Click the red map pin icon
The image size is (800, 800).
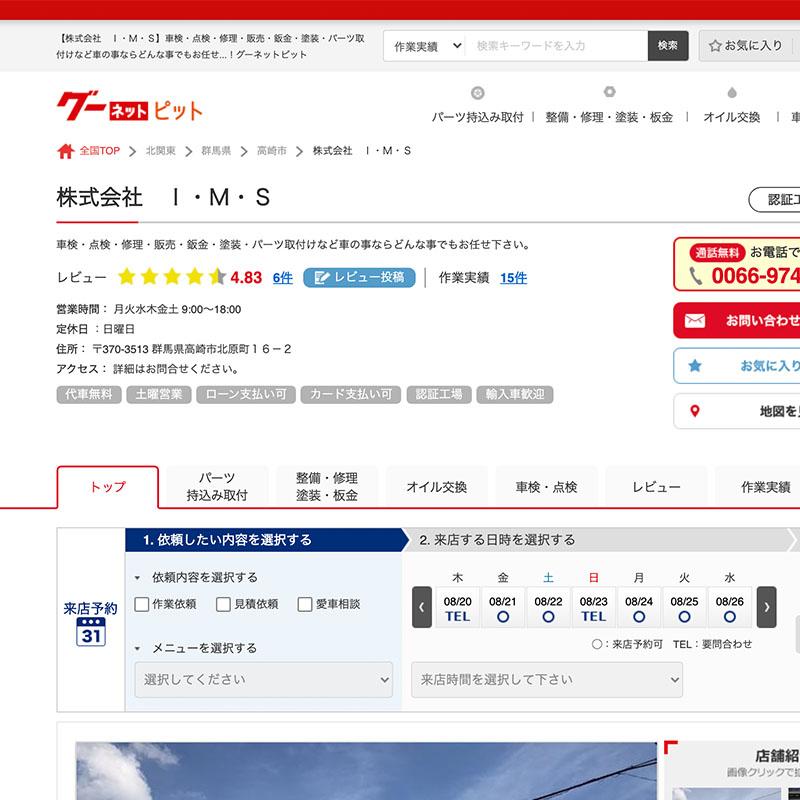click(694, 411)
